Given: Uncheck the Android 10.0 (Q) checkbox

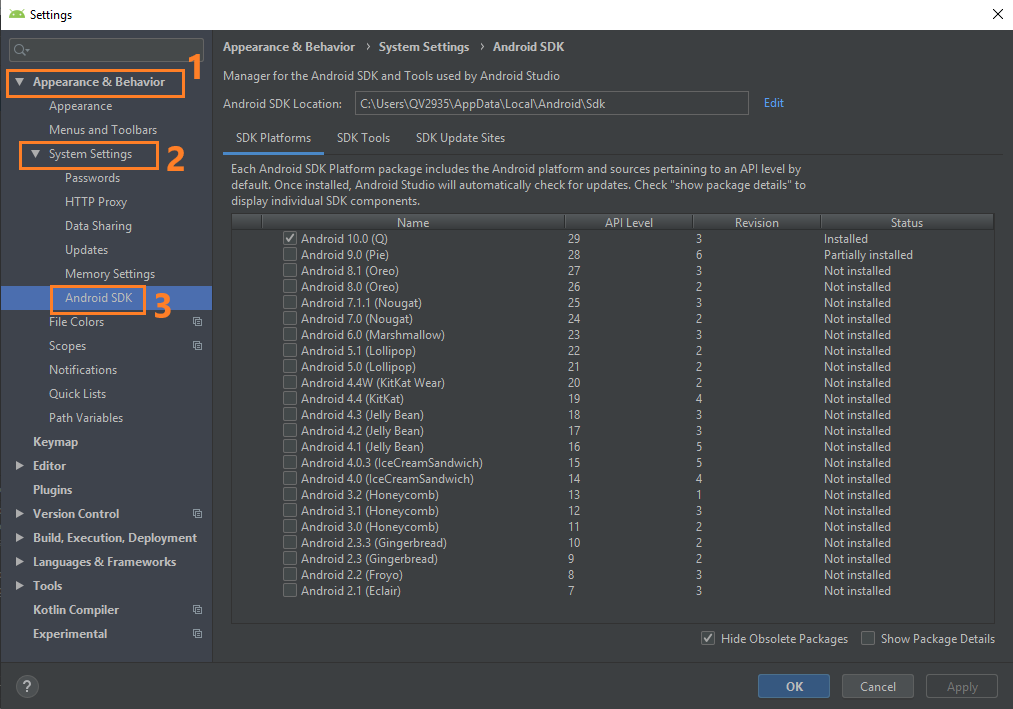Looking at the screenshot, I should point(290,239).
